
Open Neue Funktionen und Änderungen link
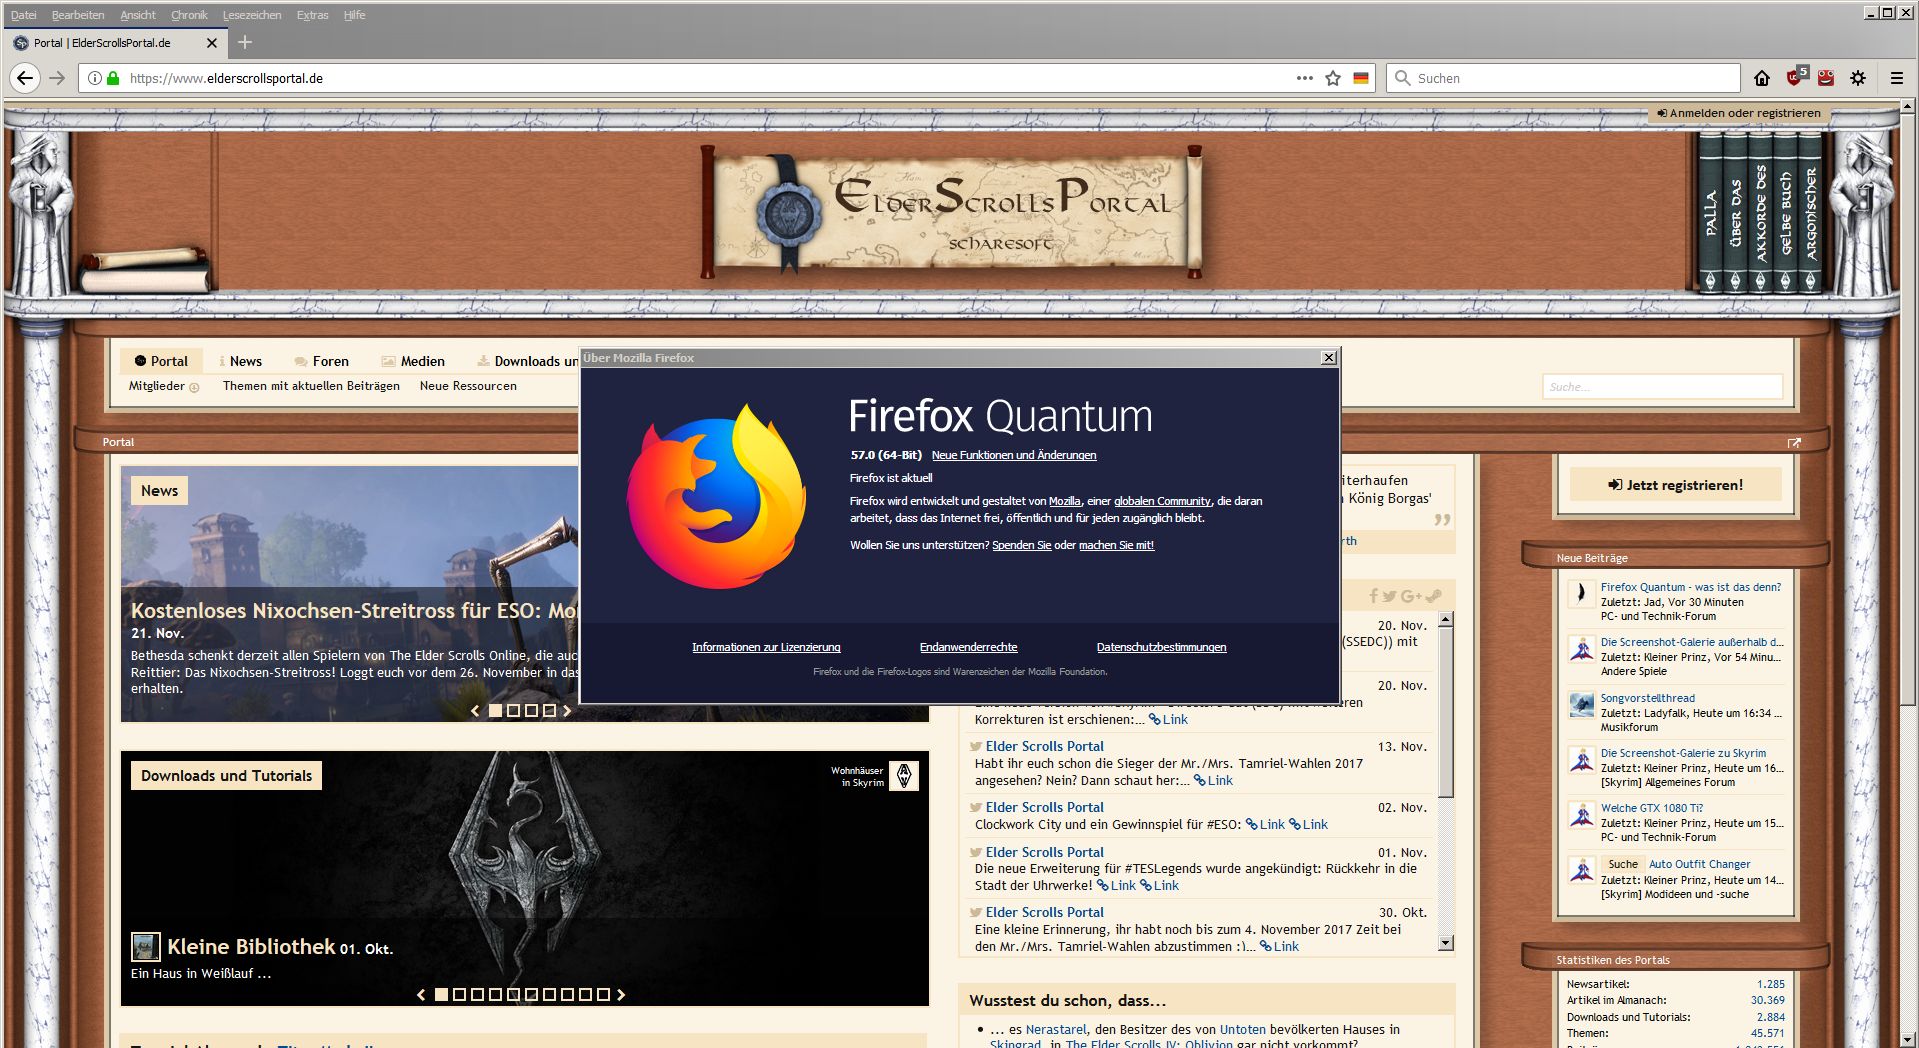point(1013,455)
